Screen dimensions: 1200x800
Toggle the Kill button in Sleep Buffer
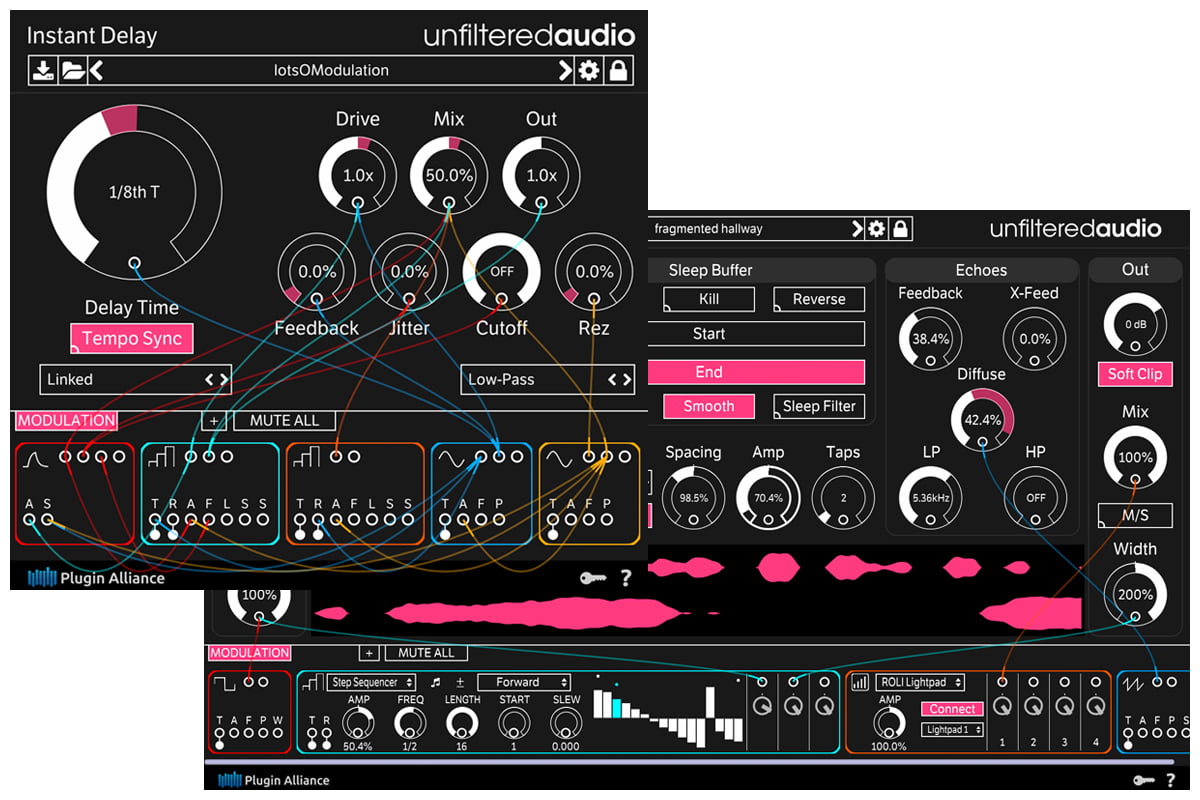click(x=709, y=299)
